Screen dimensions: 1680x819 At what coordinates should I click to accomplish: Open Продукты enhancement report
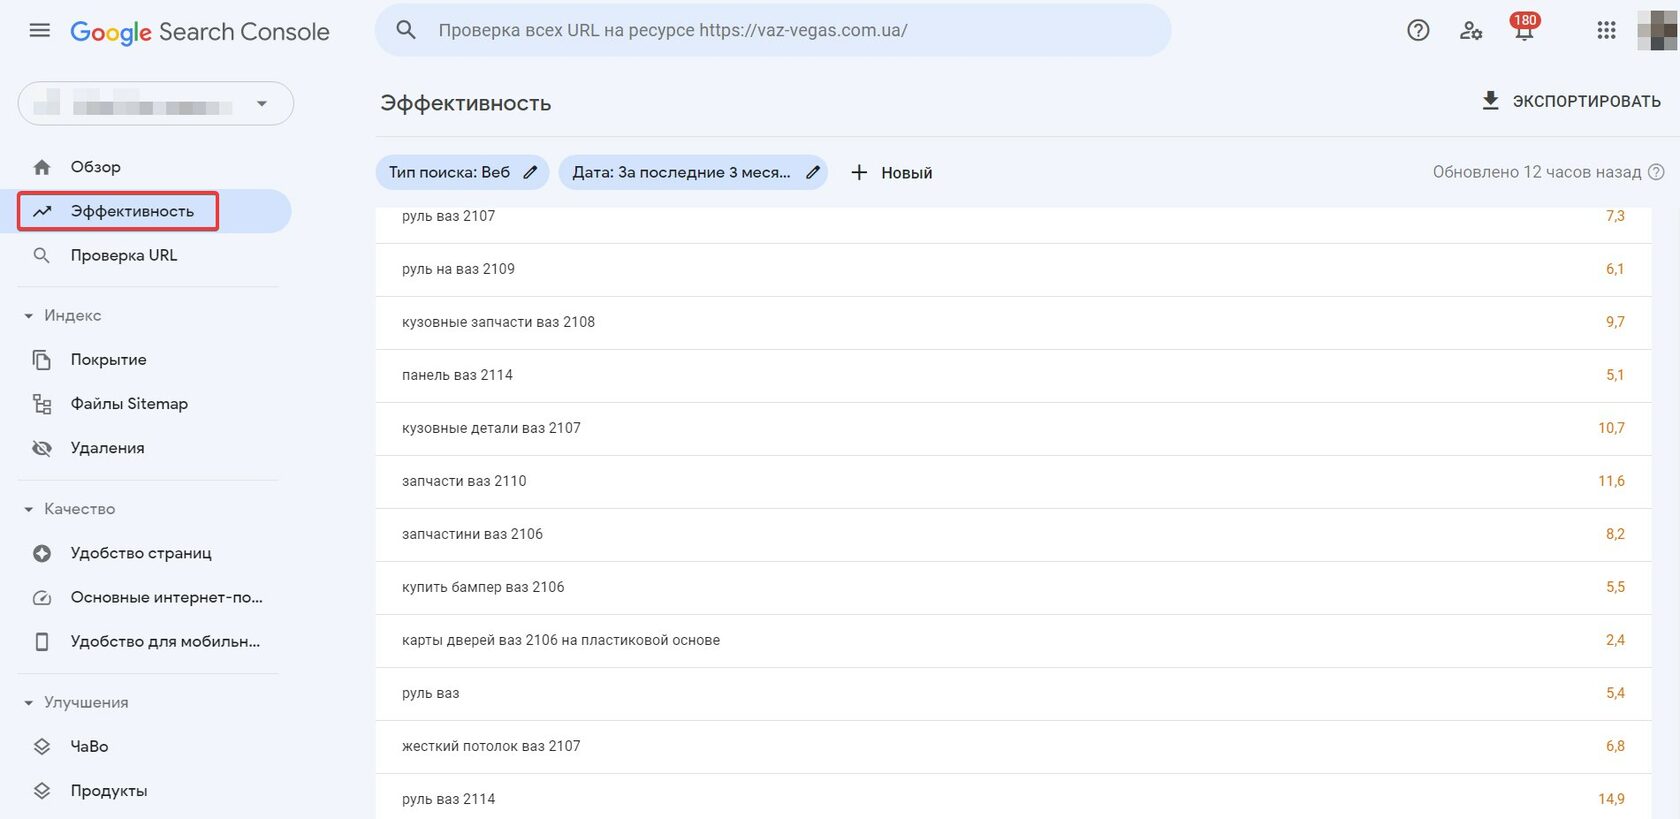[x=109, y=790]
